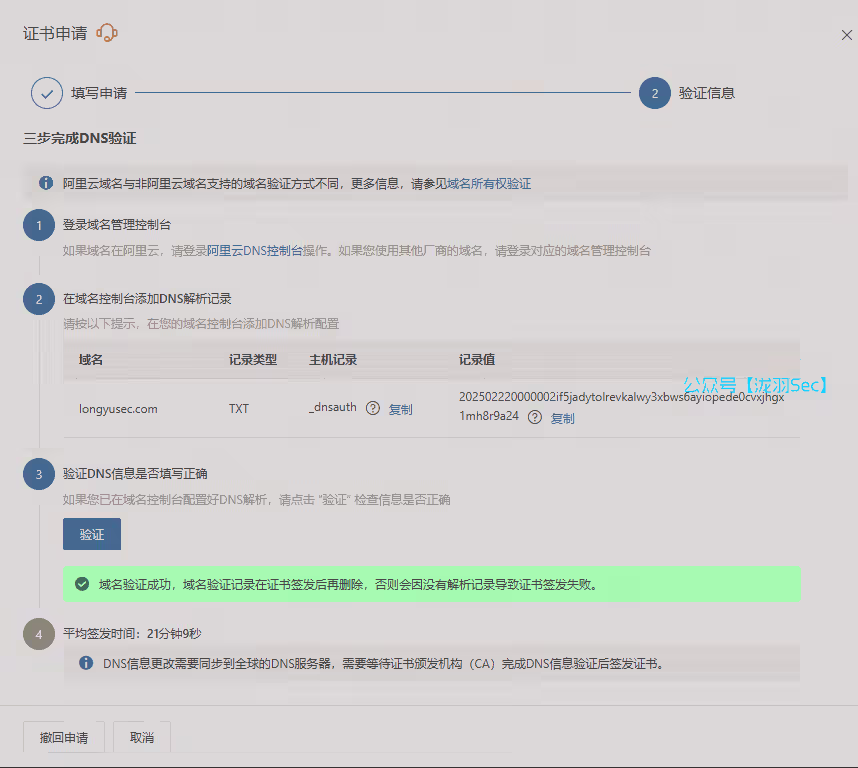
Task: Click the help icon next to _dnsauth
Action: tap(373, 408)
